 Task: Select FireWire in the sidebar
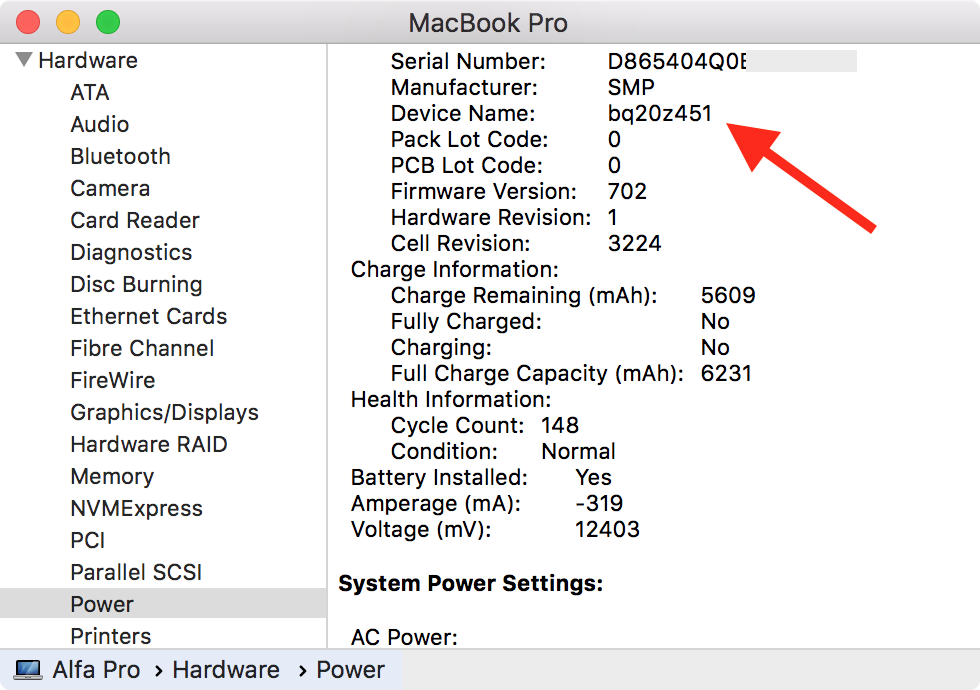coord(112,380)
